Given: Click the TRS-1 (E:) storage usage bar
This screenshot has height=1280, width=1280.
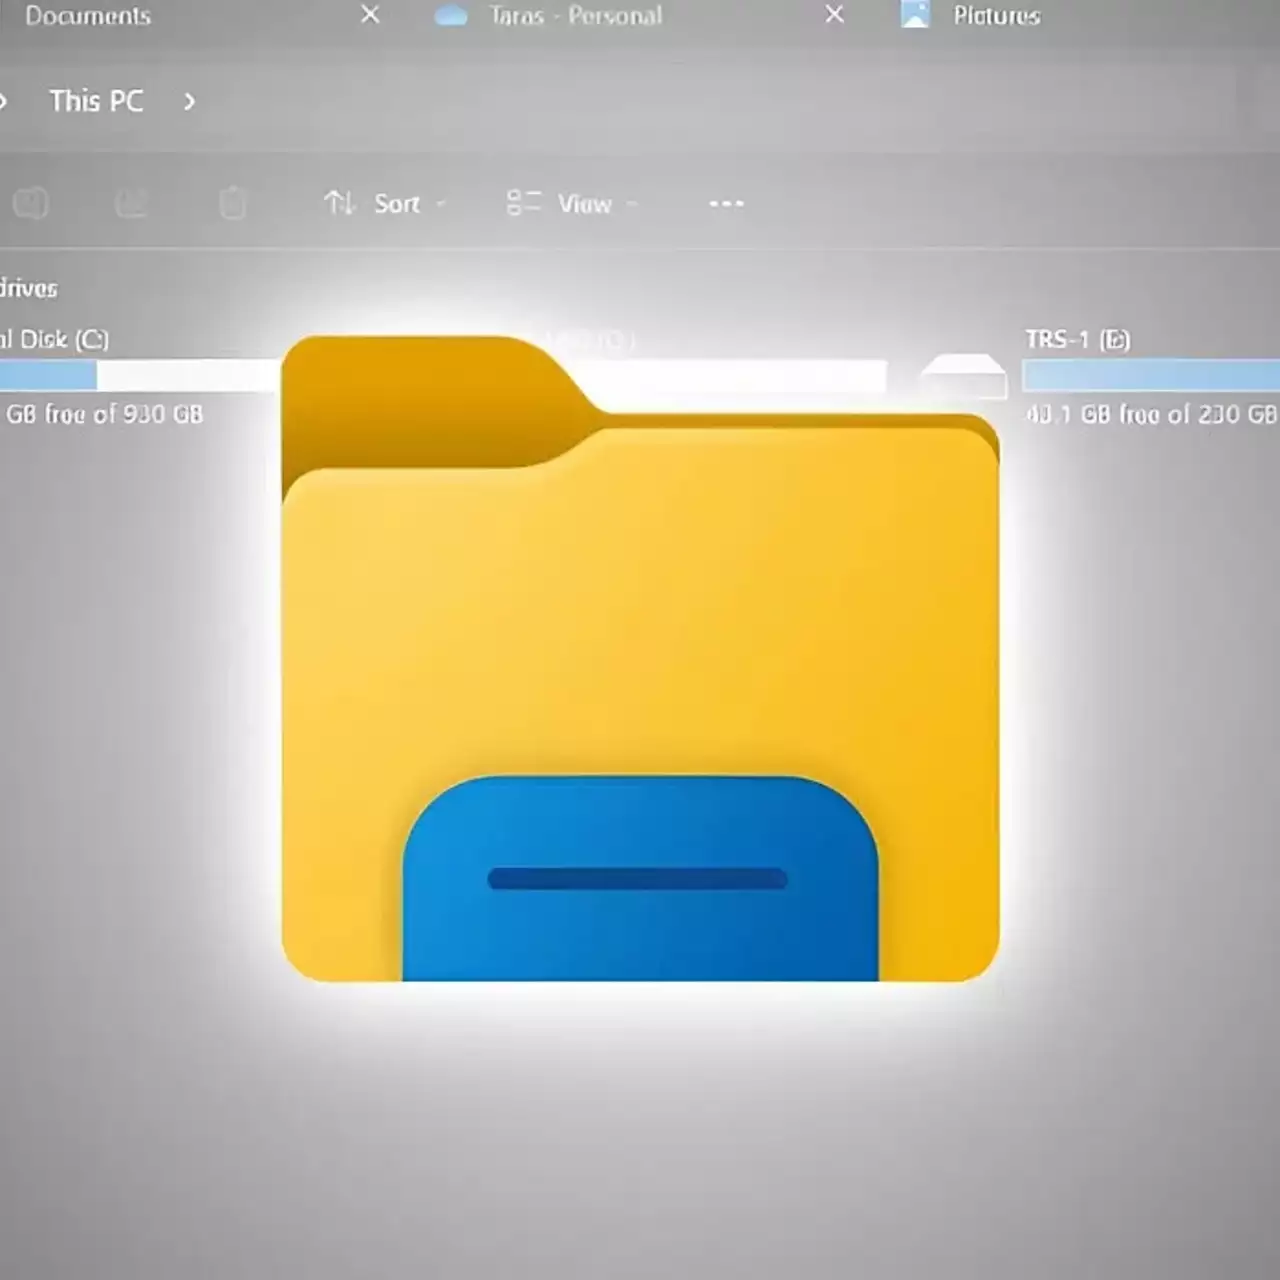Looking at the screenshot, I should 1151,376.
